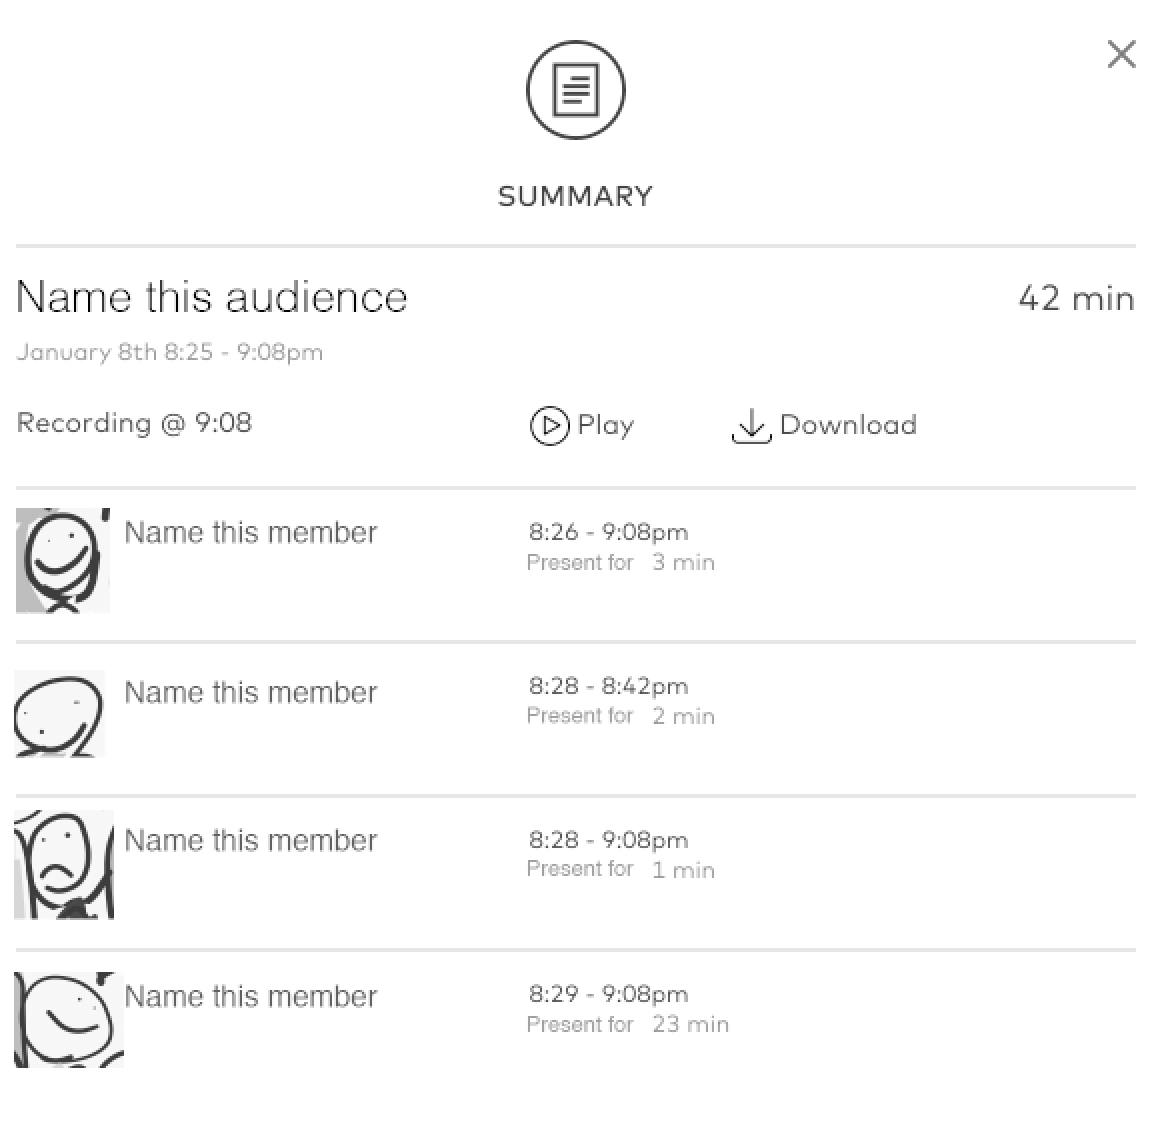This screenshot has height=1122, width=1158.
Task: Open avatar of member who arrived 8:26
Action: click(x=62, y=560)
